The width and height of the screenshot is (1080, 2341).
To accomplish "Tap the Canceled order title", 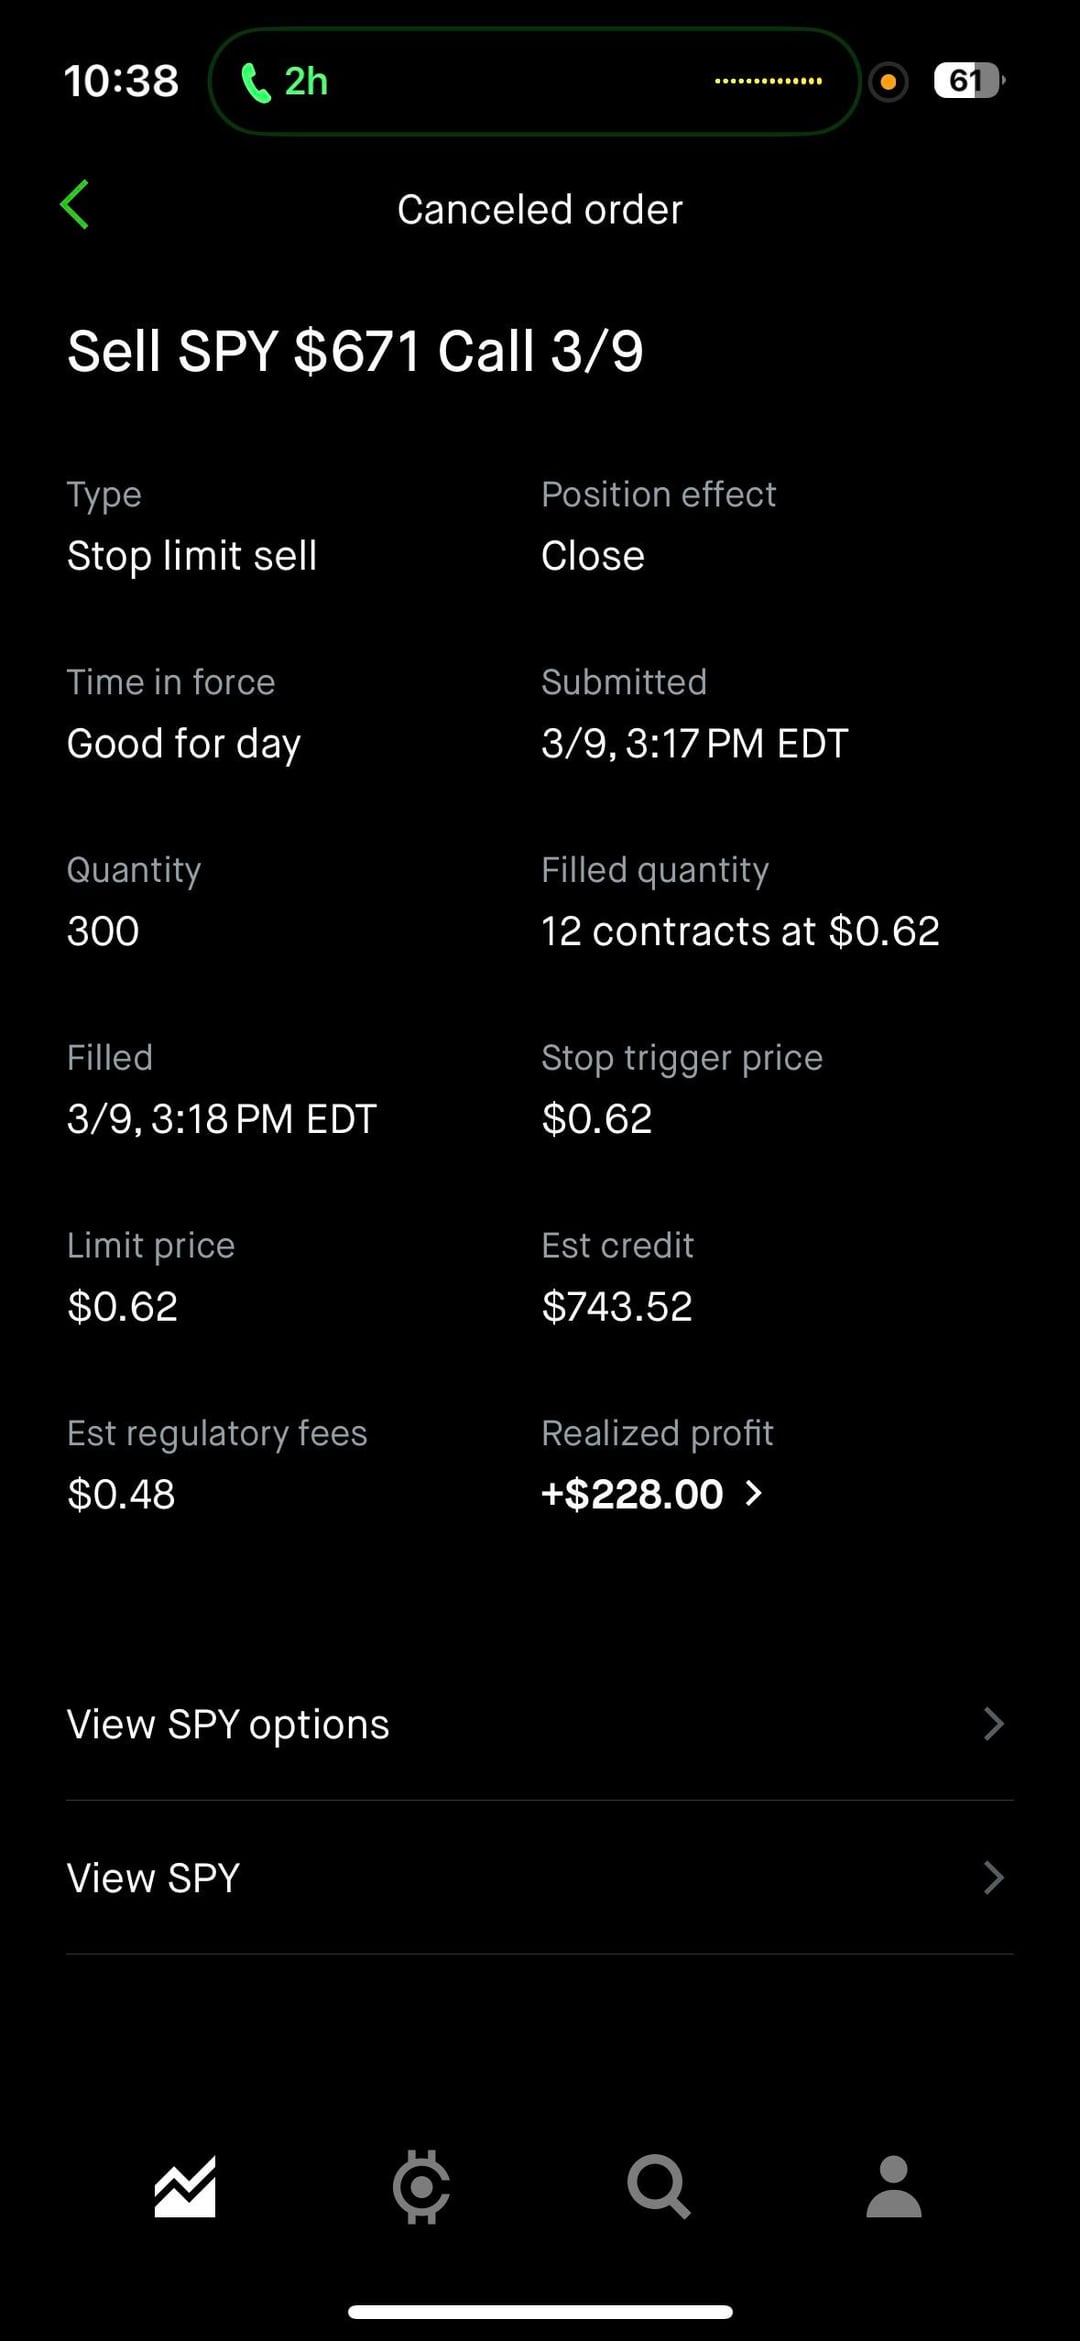I will (x=540, y=210).
